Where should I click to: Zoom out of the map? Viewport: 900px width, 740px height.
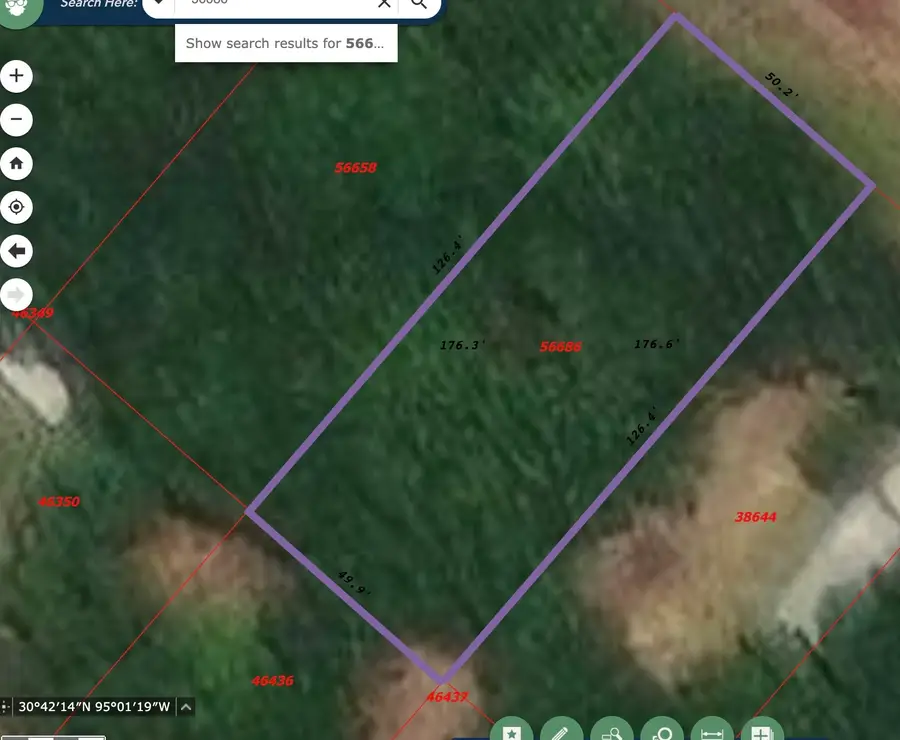pyautogui.click(x=16, y=120)
